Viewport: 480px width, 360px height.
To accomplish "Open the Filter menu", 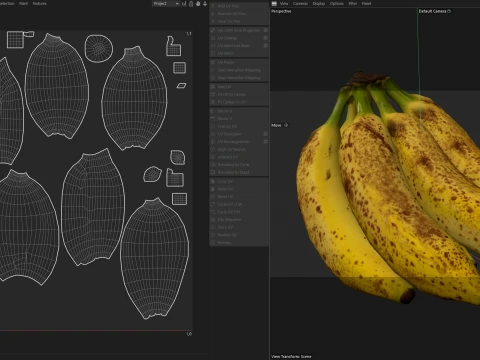I will coord(353,4).
